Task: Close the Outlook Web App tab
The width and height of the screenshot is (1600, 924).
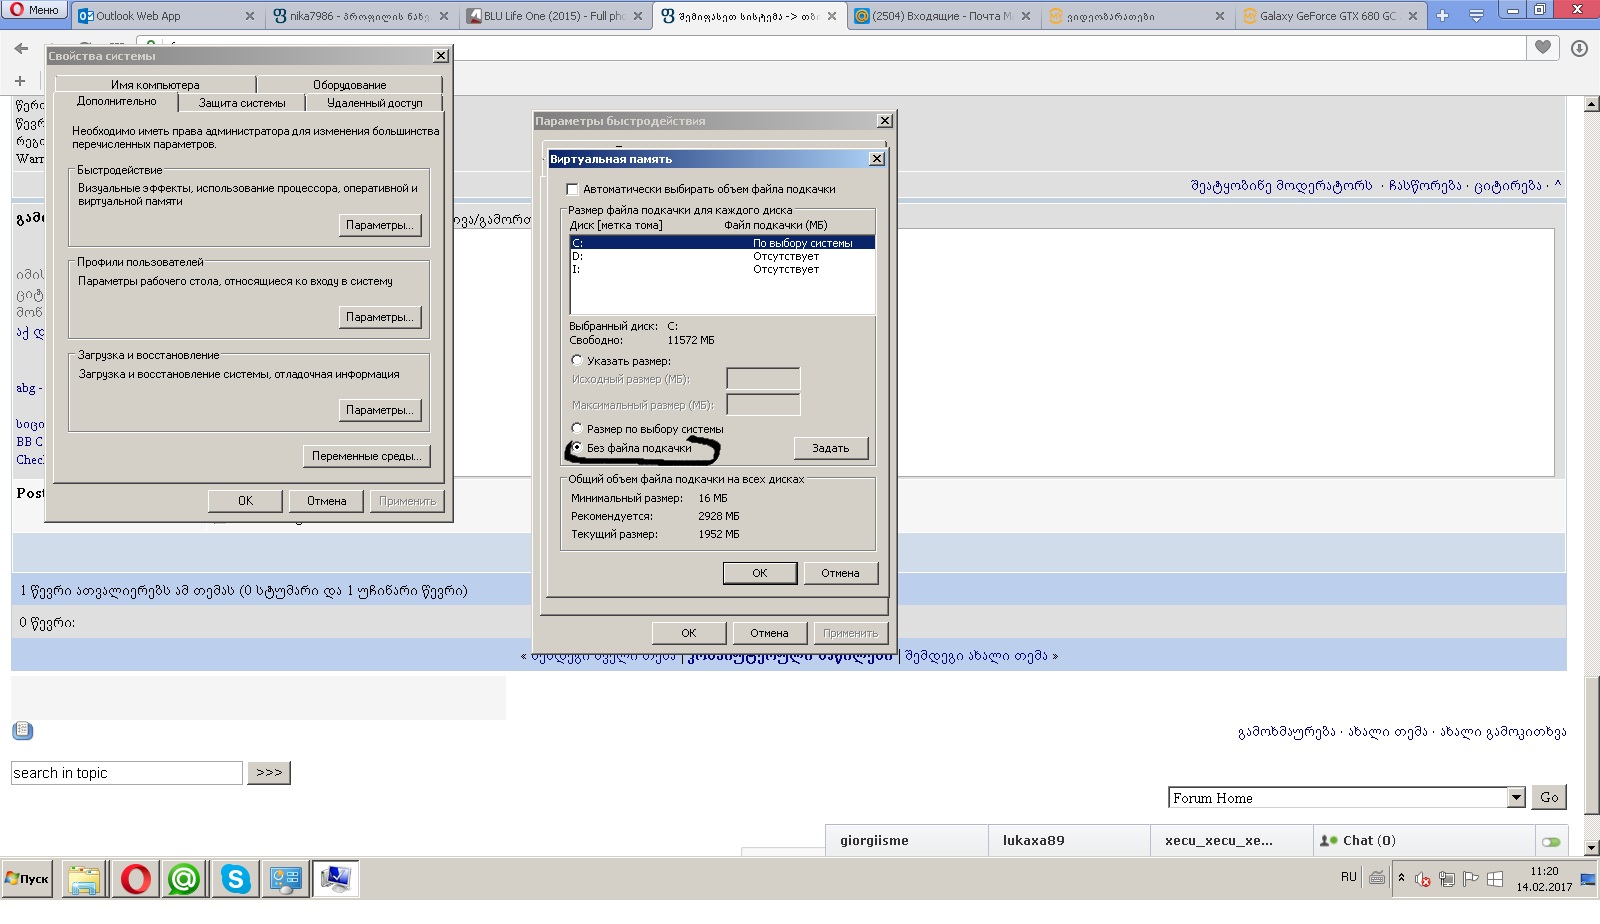Action: pos(250,16)
